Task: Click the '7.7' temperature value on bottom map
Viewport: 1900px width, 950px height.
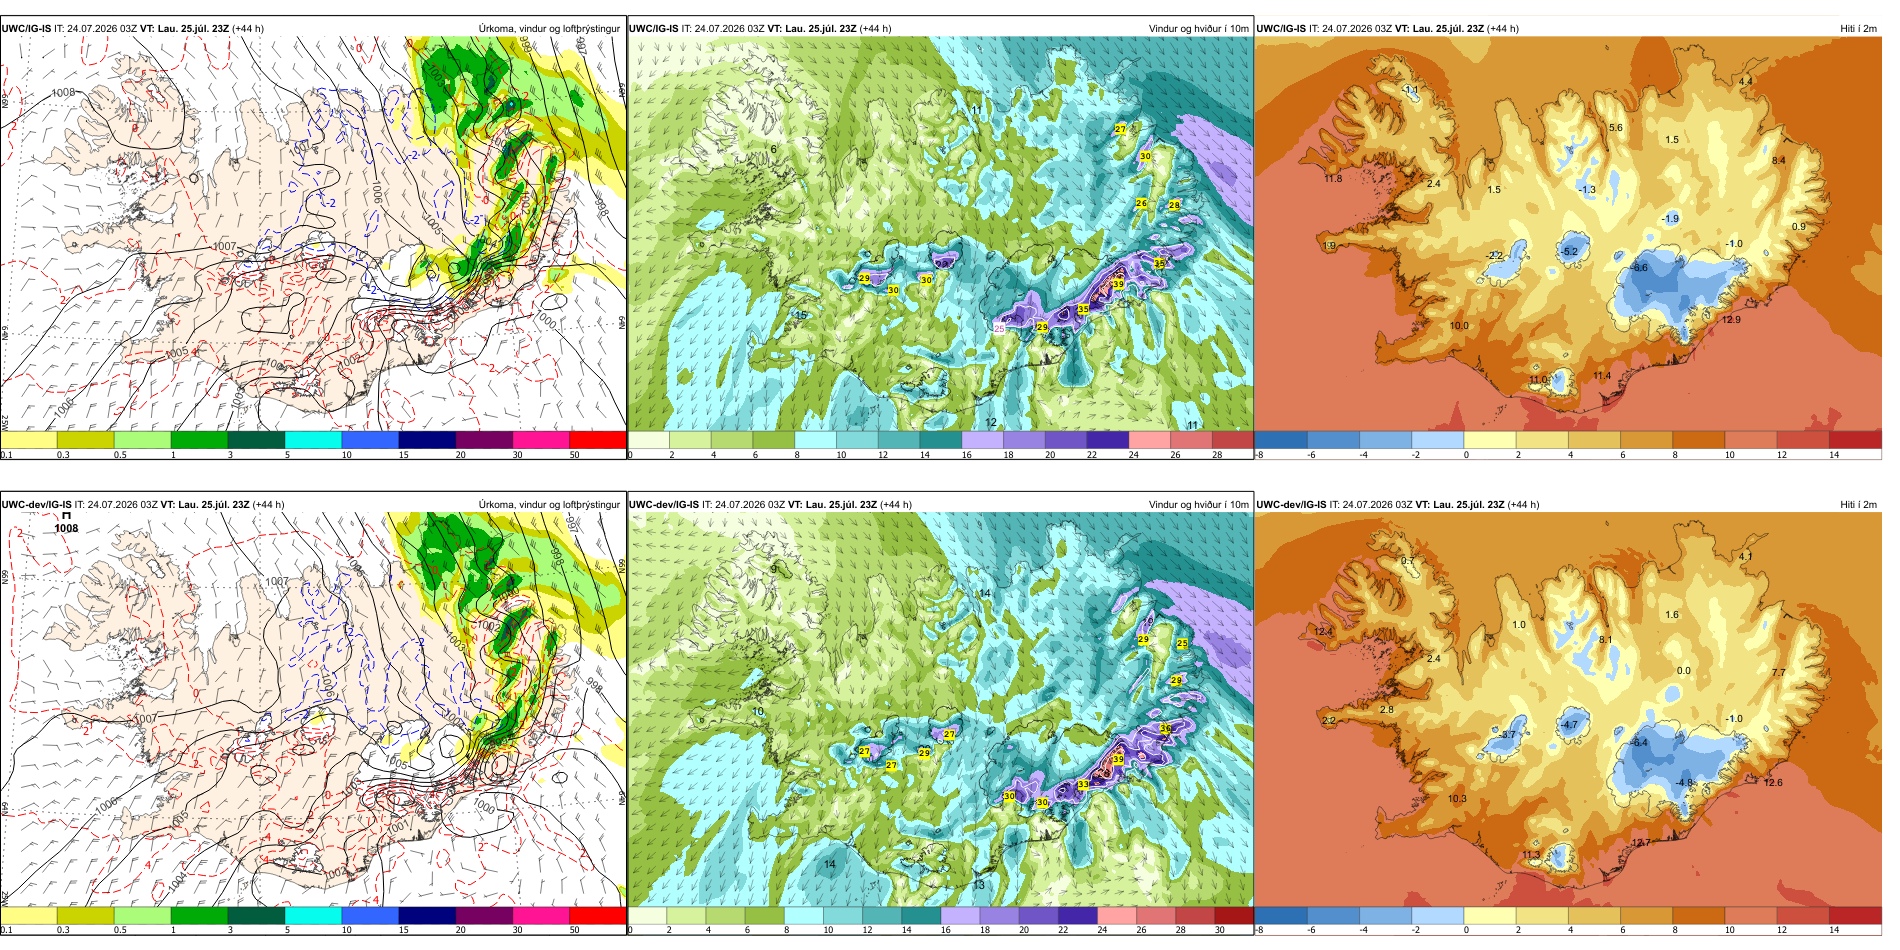Action: coord(1778,673)
